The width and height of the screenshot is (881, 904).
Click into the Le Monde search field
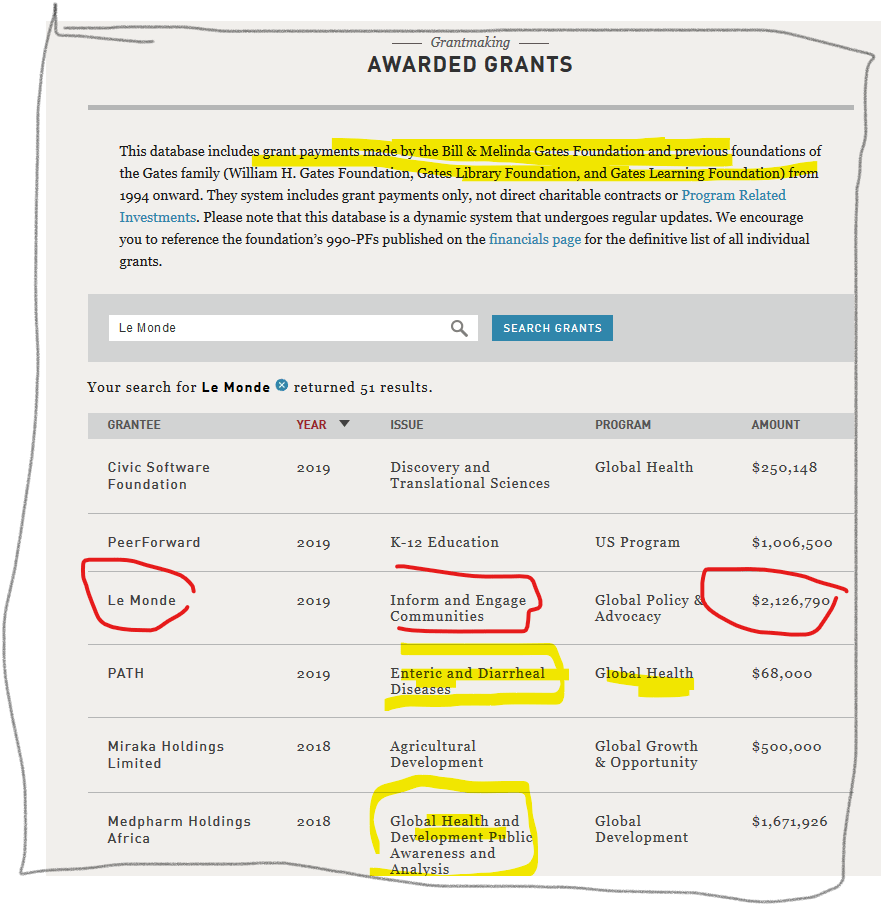tap(280, 328)
